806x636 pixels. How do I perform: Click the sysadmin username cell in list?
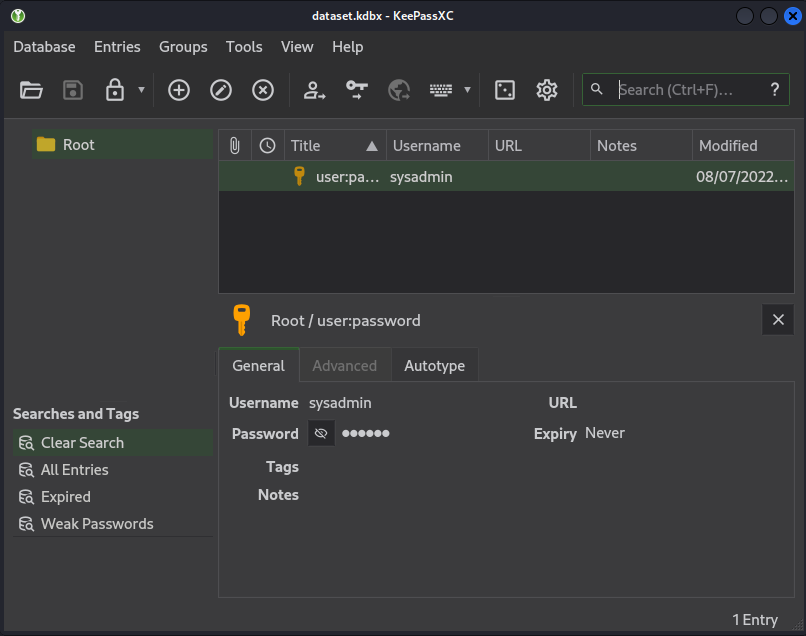tap(421, 177)
